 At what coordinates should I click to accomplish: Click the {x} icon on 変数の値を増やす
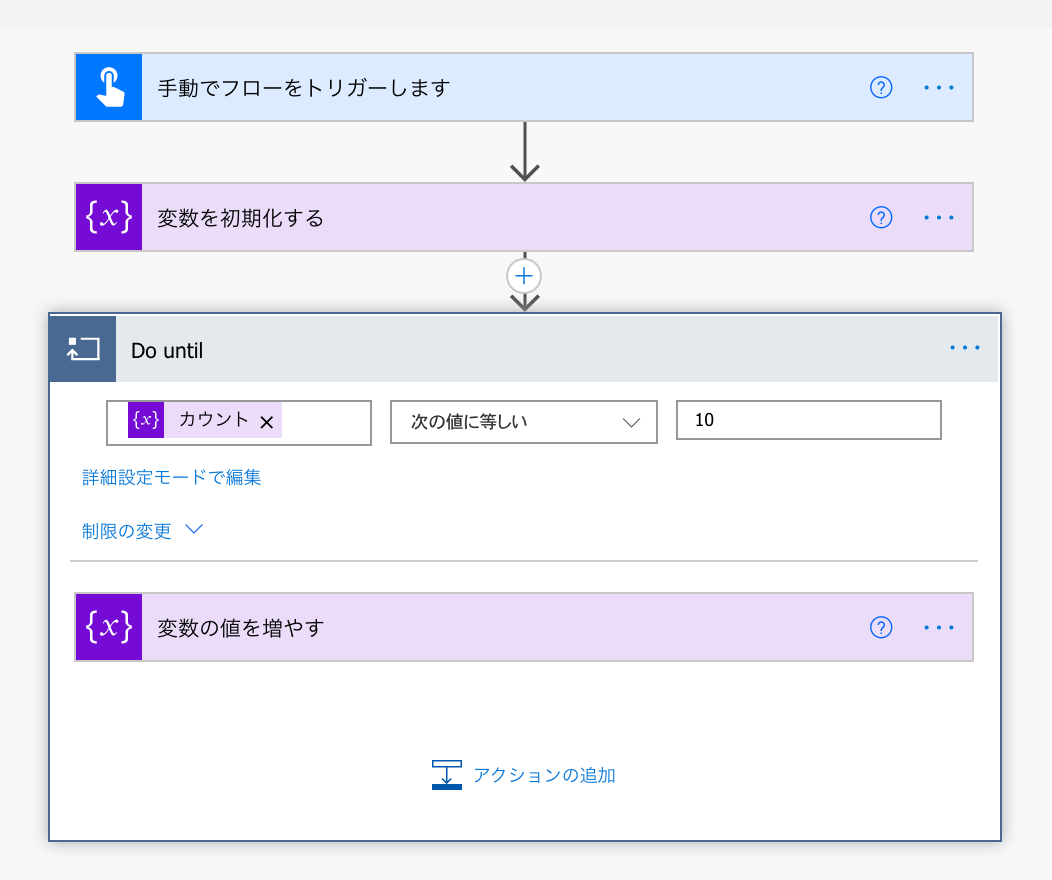[108, 627]
